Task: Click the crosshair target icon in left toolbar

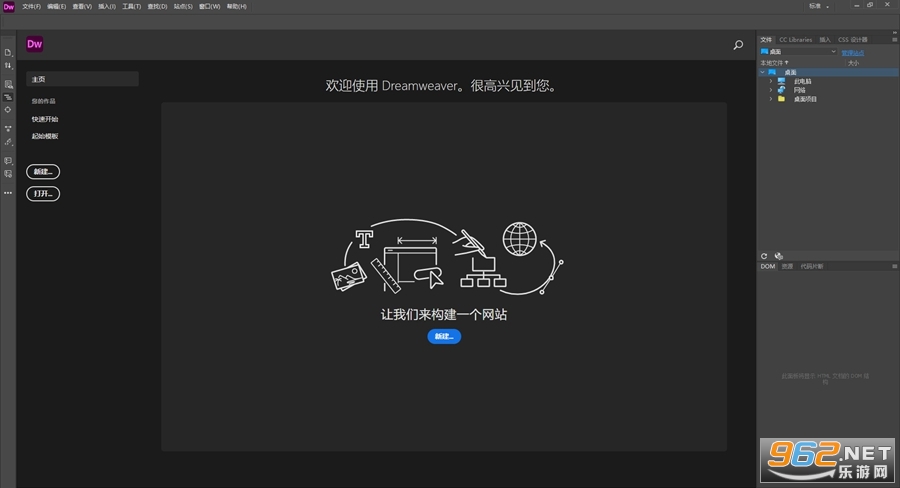Action: click(8, 110)
